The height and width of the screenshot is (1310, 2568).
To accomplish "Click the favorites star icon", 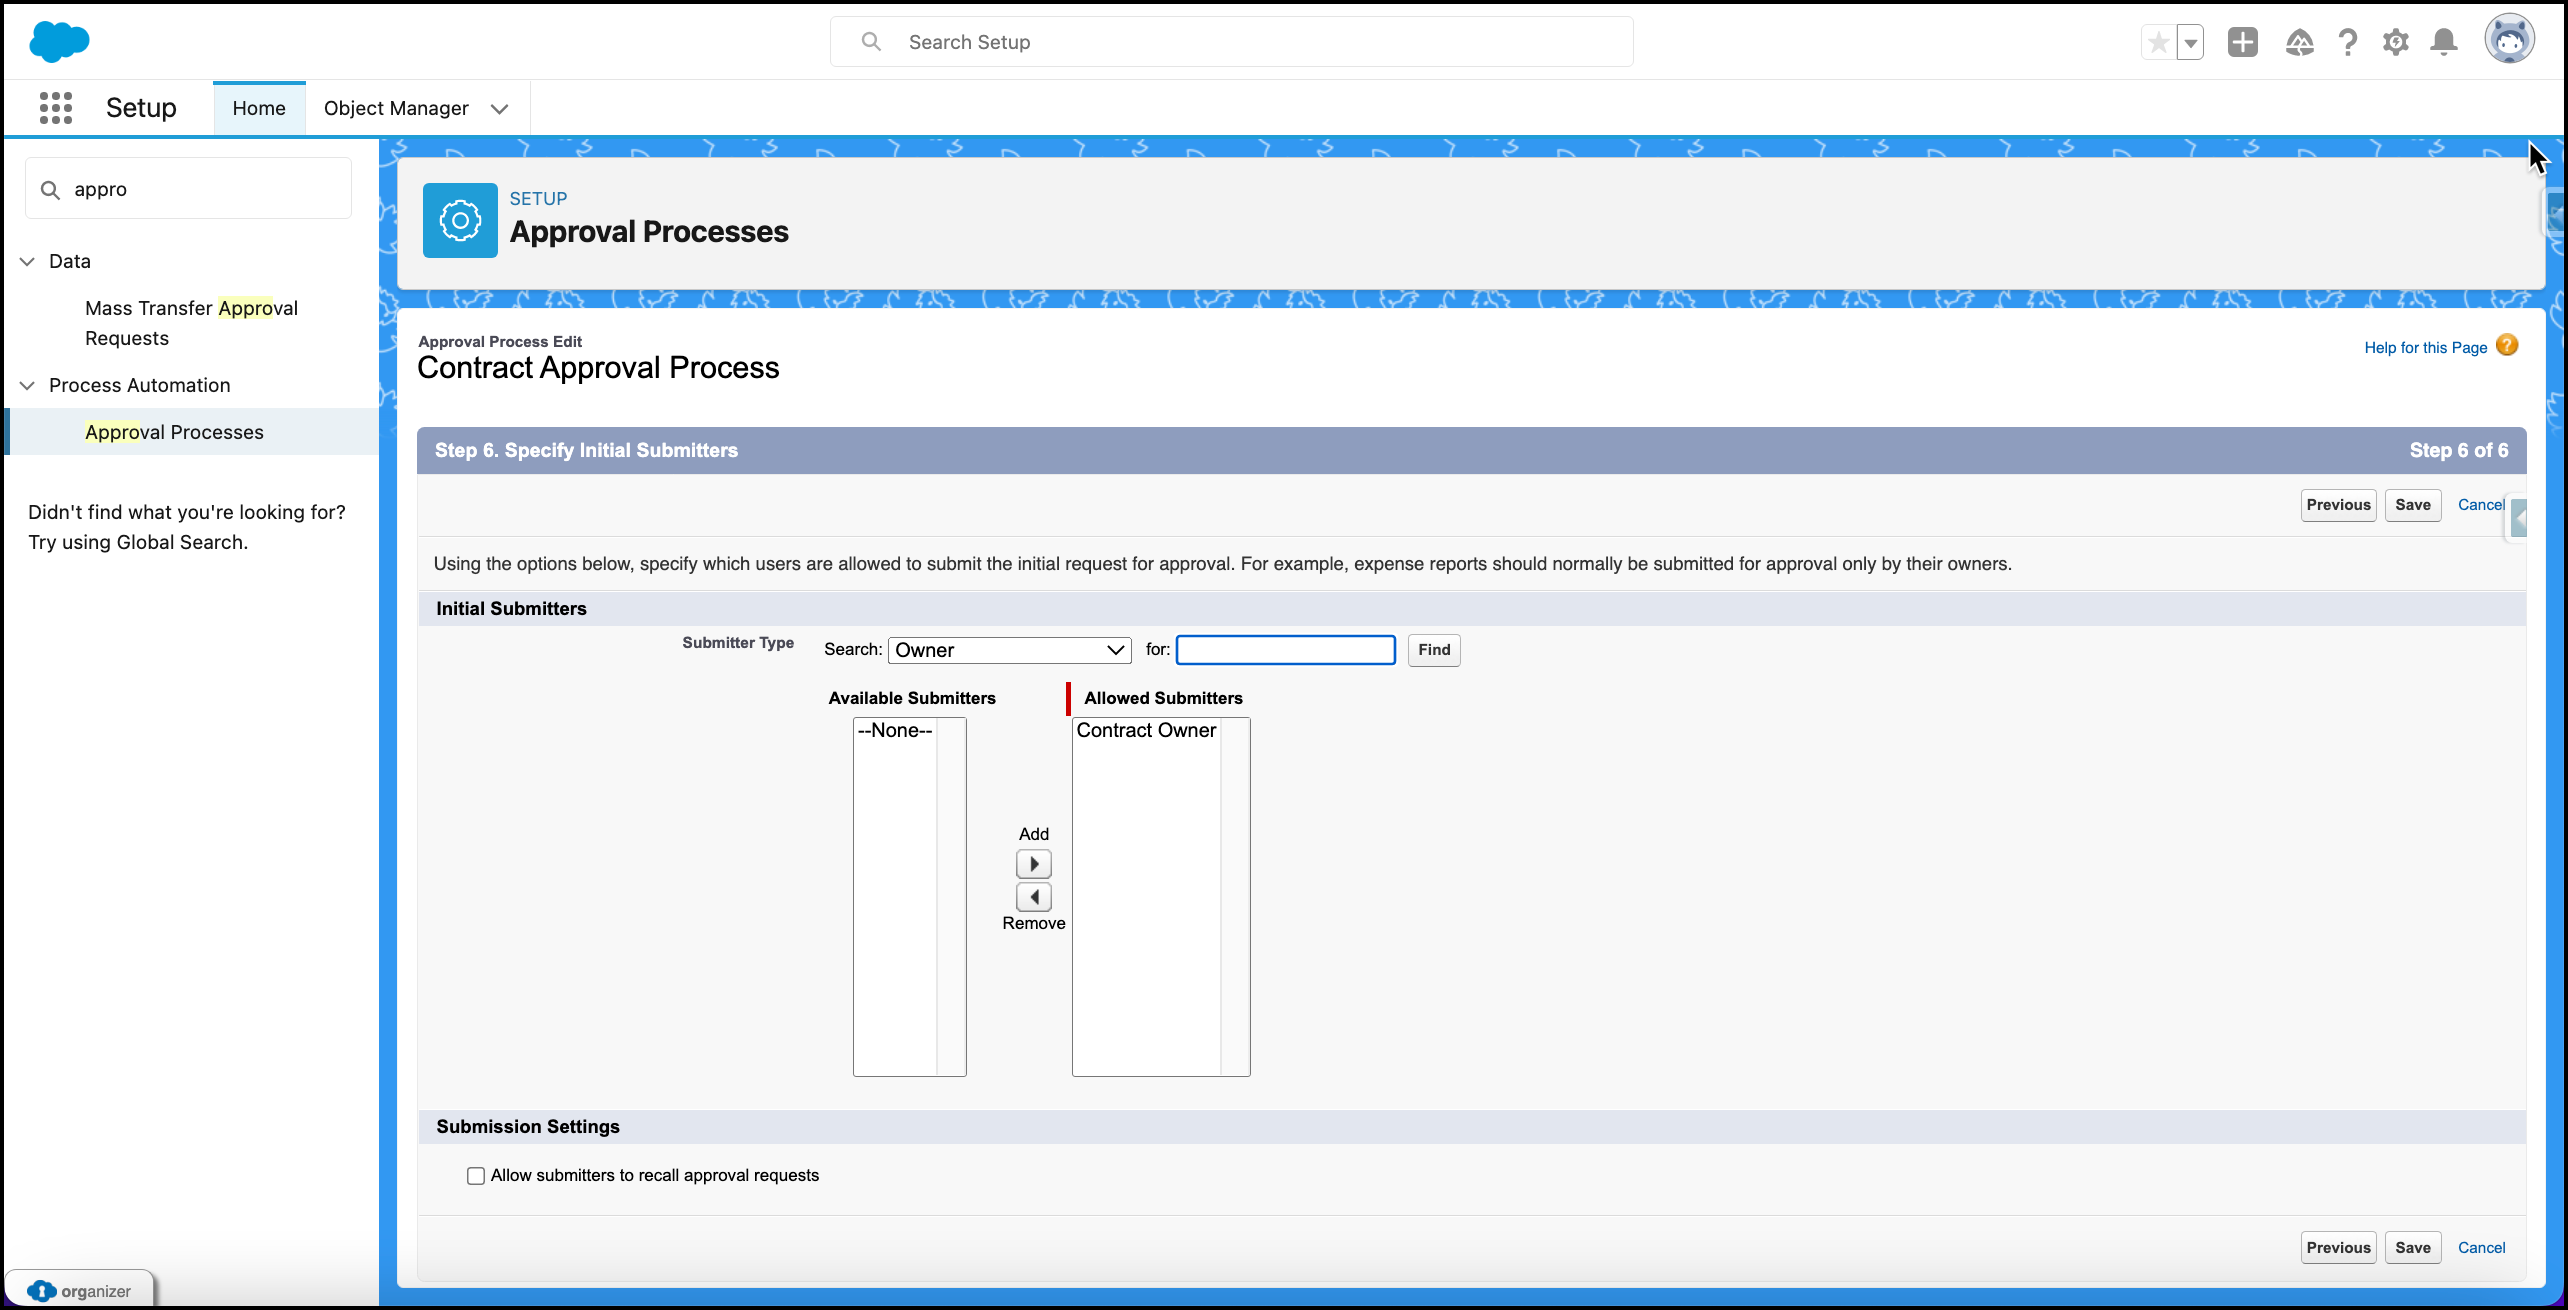I will (2158, 42).
